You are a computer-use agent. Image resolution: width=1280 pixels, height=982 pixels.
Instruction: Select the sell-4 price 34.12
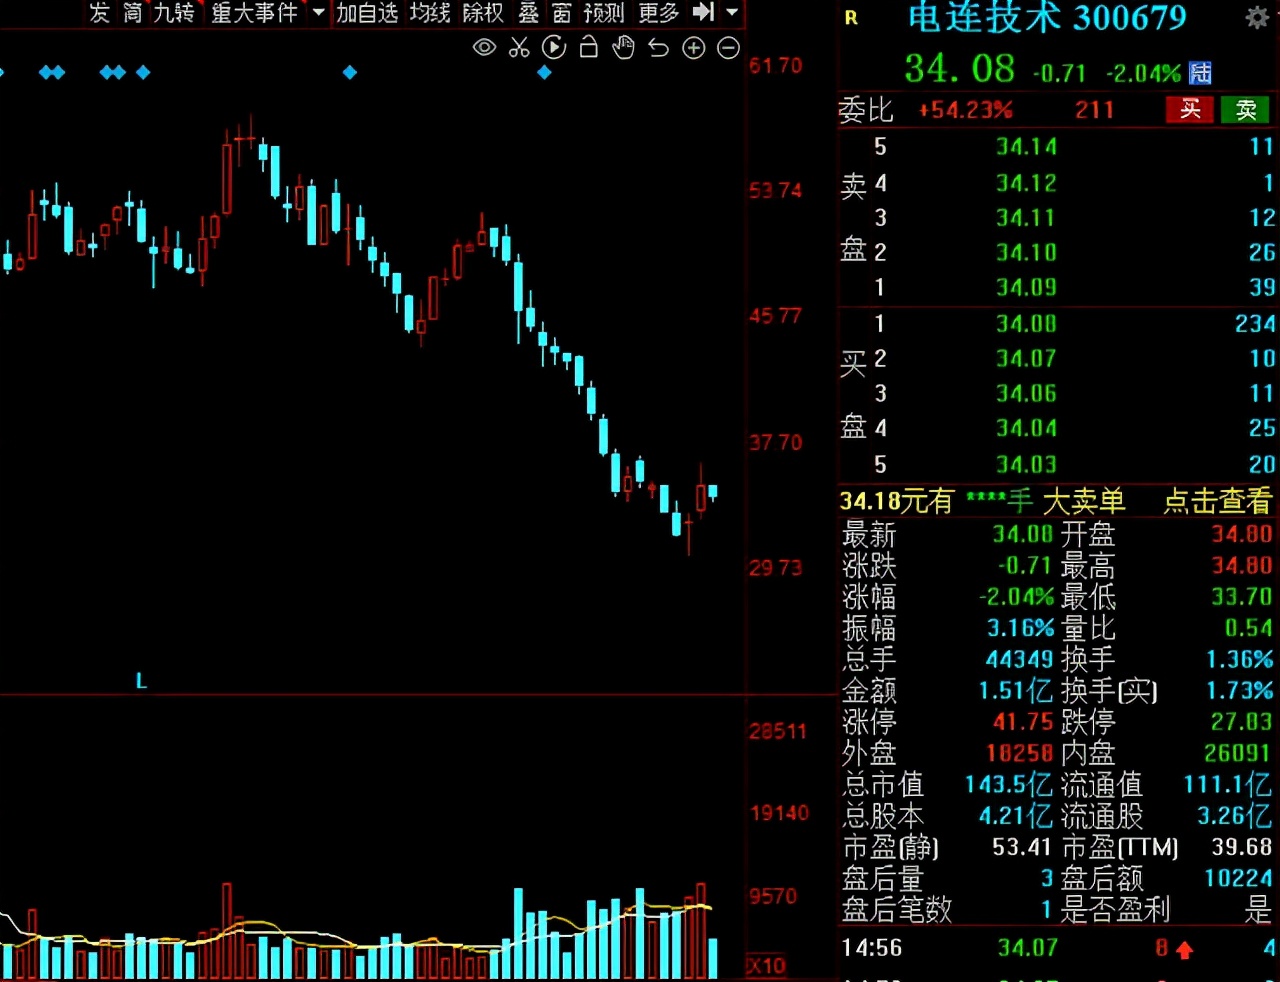click(x=1026, y=183)
